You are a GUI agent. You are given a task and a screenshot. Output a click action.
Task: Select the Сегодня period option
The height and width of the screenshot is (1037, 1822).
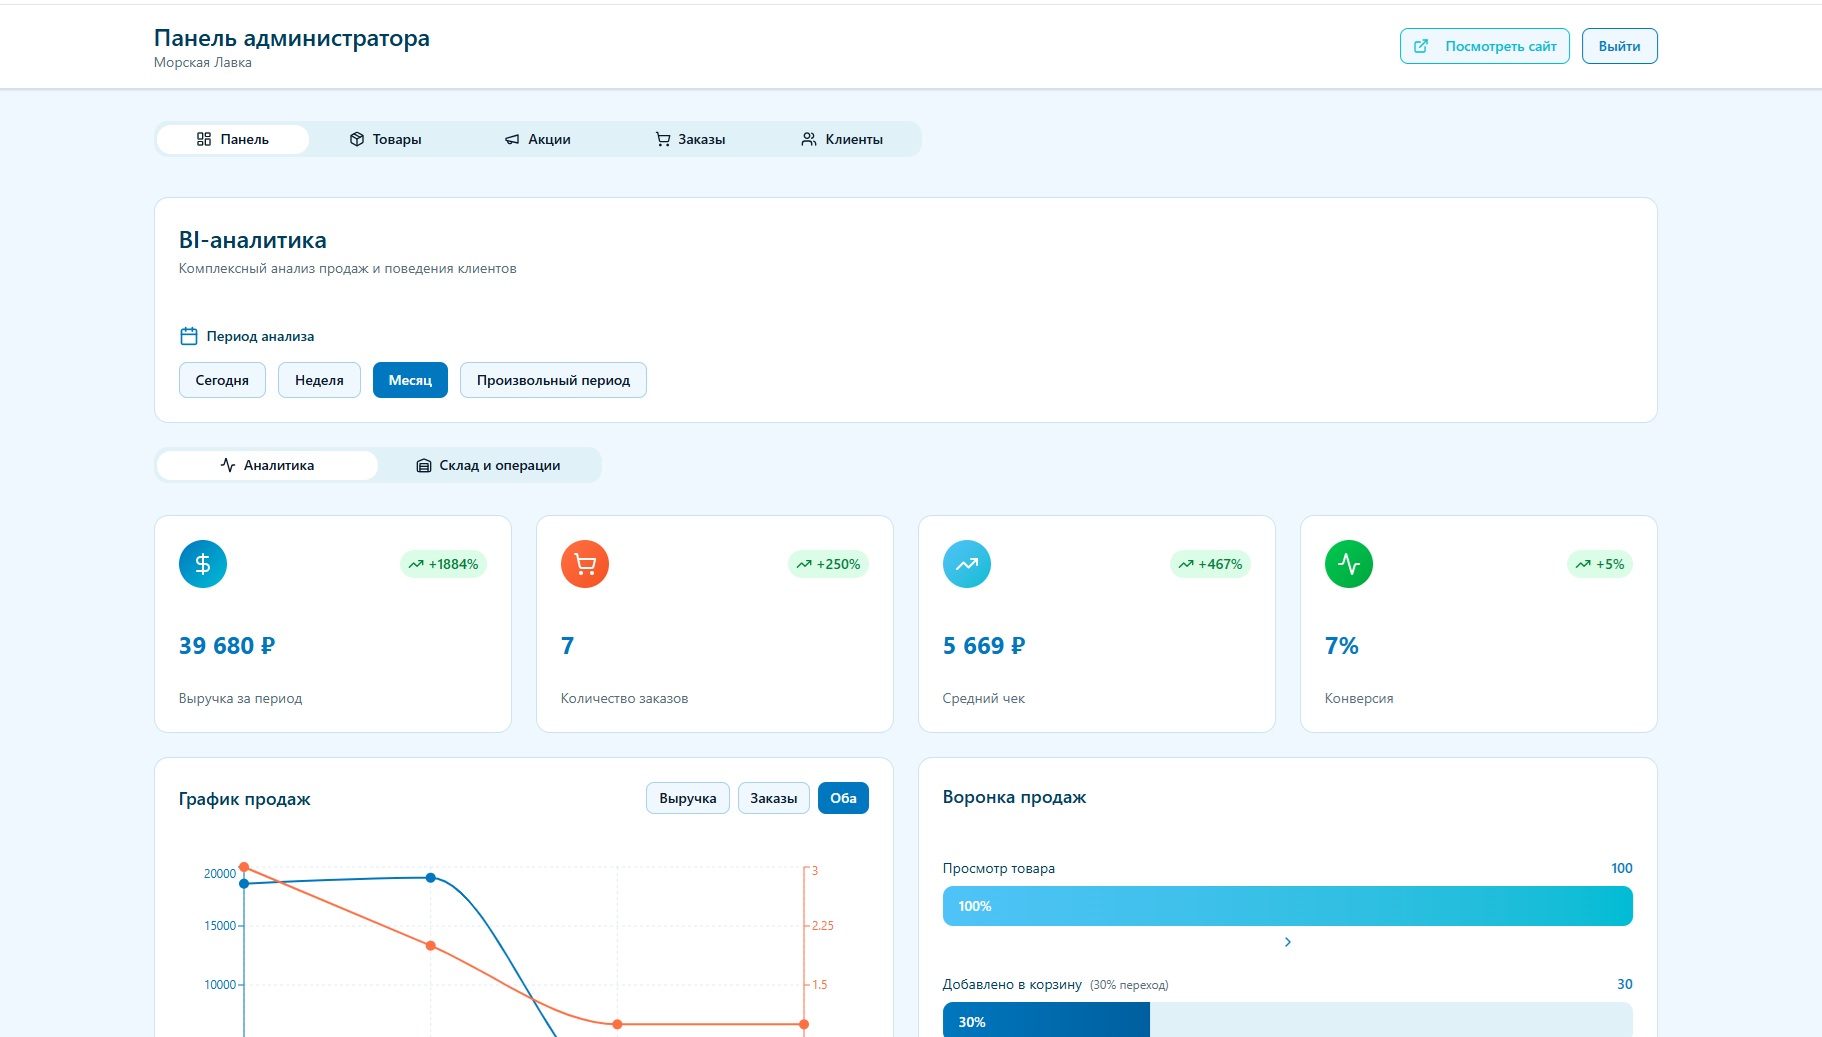click(222, 380)
